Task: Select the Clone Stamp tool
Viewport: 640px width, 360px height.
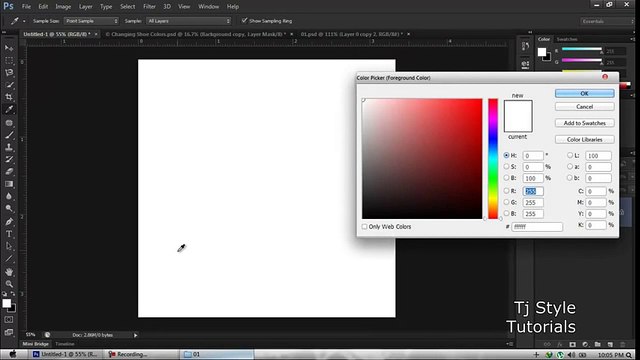Action: point(9,147)
